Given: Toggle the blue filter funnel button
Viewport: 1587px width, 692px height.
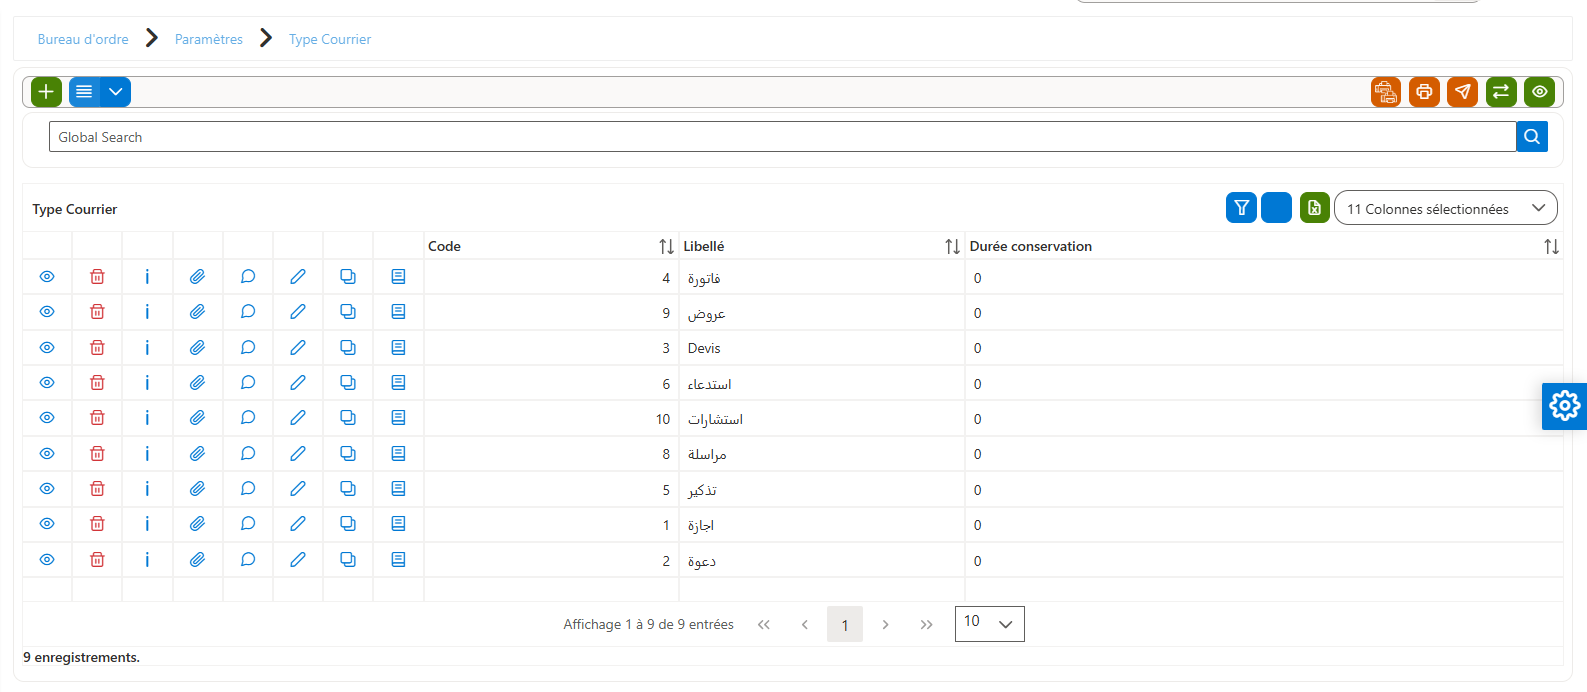Looking at the screenshot, I should 1241,208.
